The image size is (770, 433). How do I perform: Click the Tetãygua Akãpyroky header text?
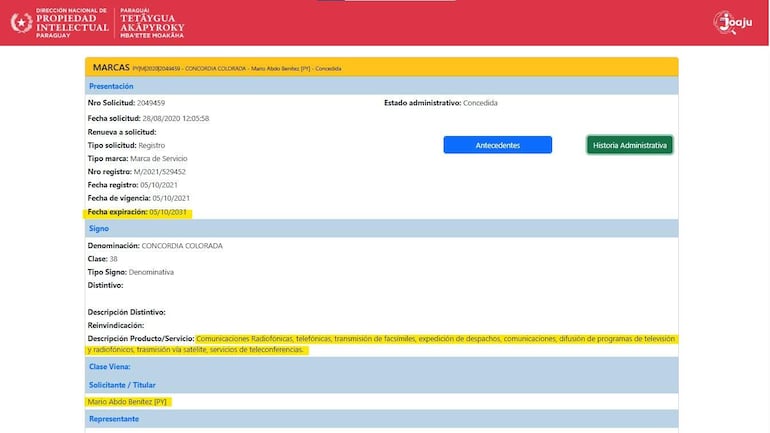[152, 23]
